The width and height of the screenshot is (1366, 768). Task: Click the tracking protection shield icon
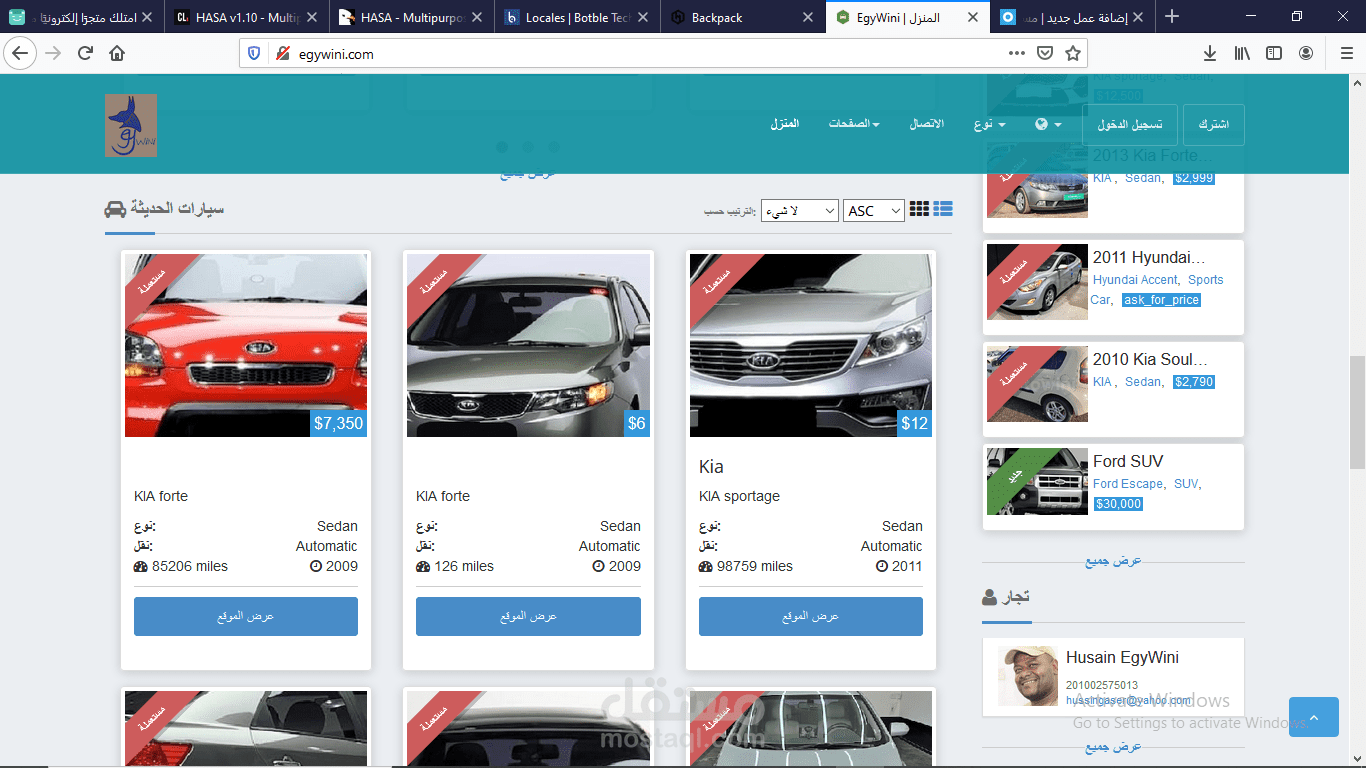pyautogui.click(x=254, y=53)
